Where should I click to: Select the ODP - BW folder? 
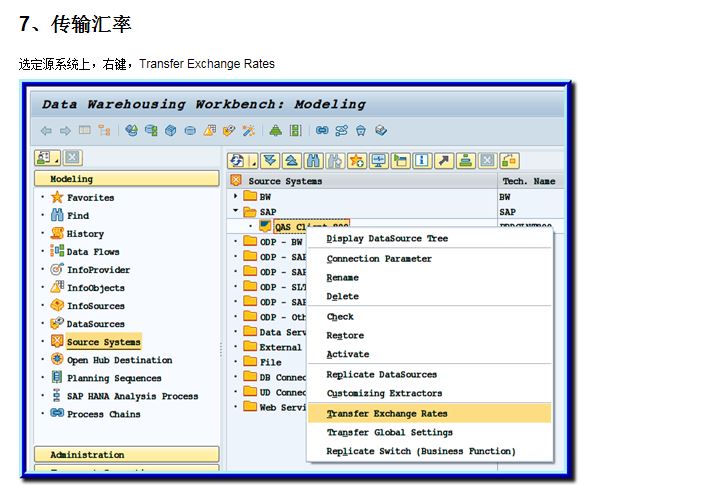[x=281, y=242]
